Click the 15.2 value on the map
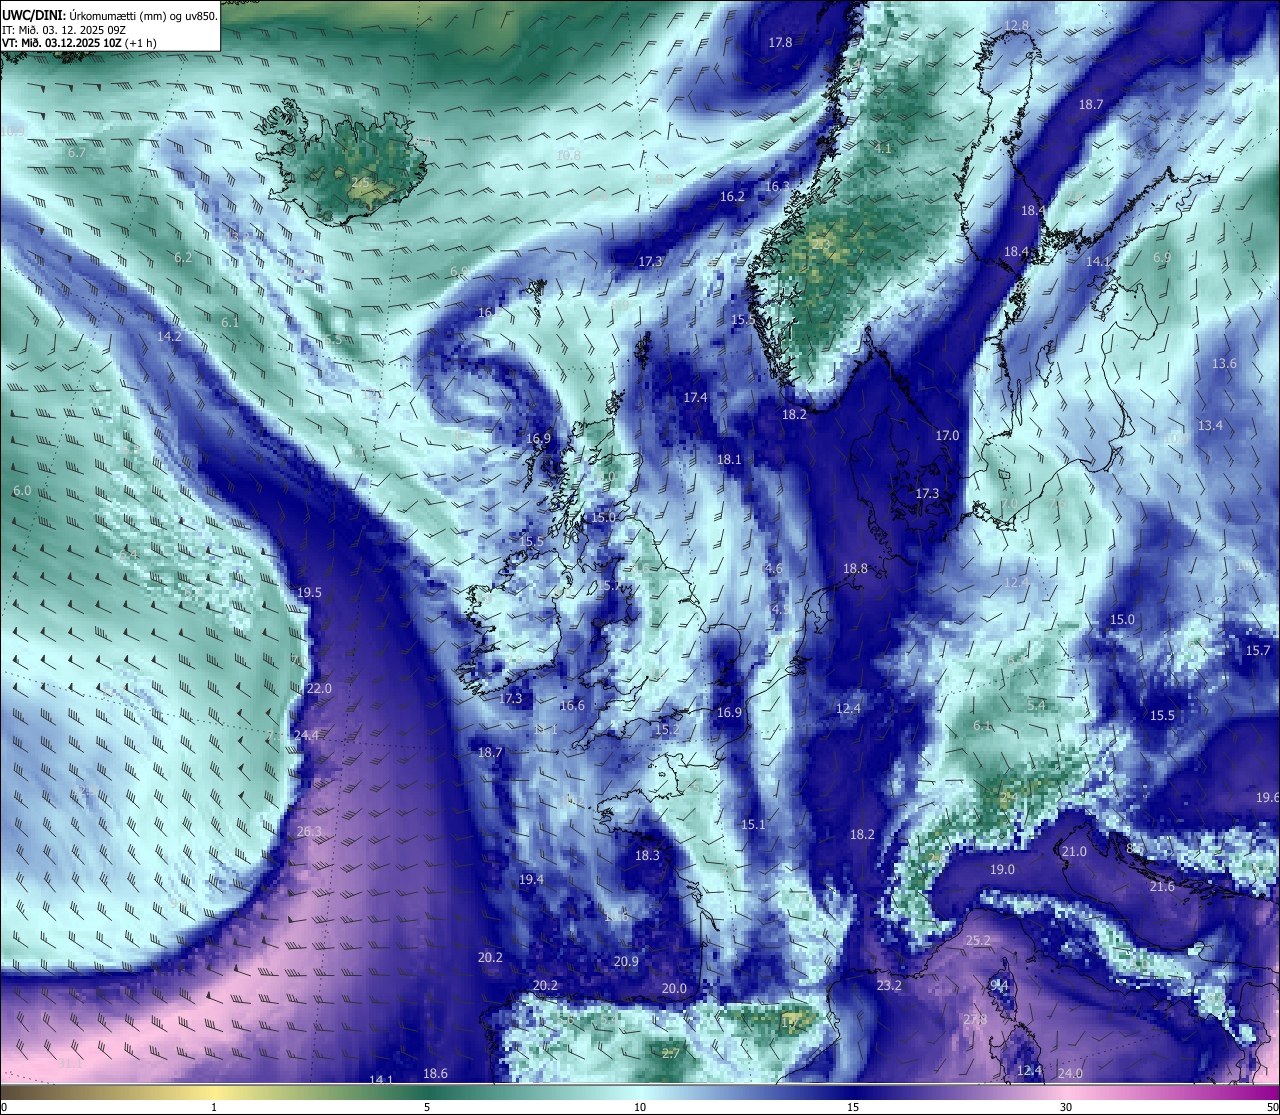Viewport: 1280px width, 1115px height. coord(666,730)
